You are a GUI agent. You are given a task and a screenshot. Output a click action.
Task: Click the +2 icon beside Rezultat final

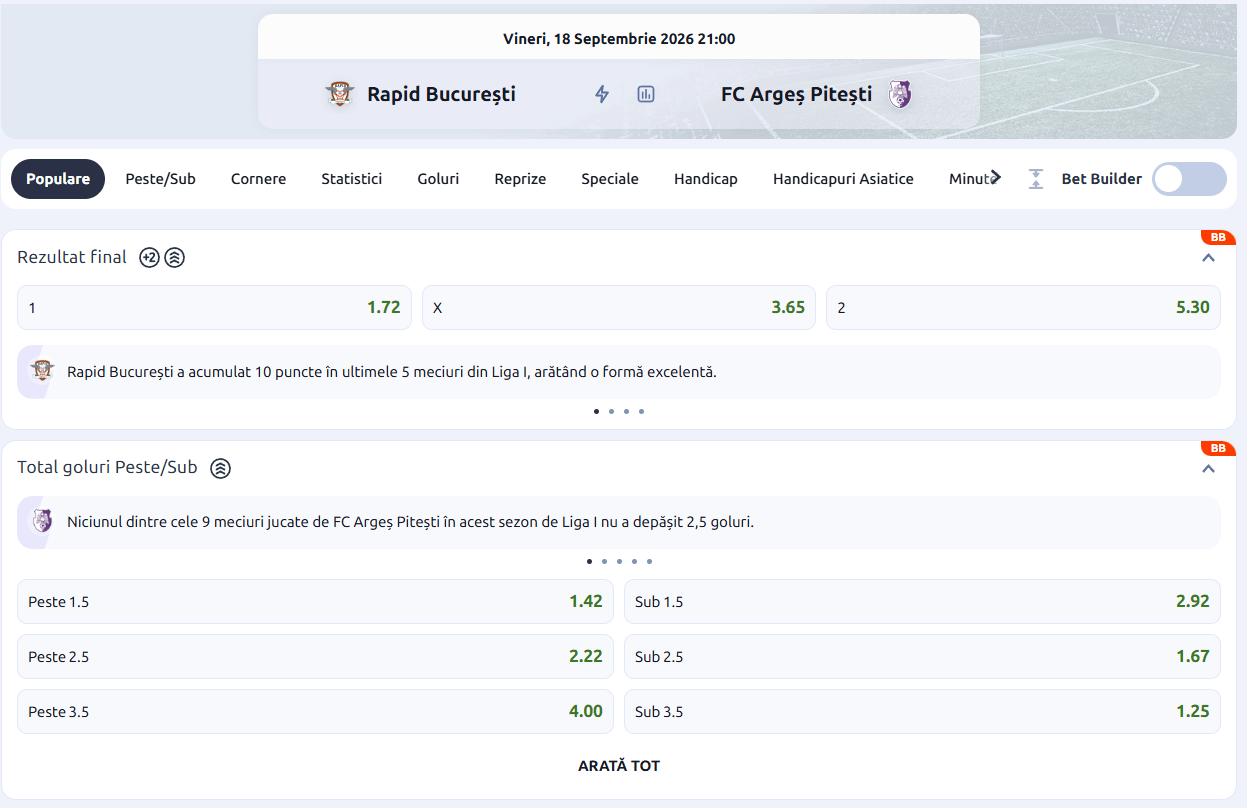click(x=149, y=257)
